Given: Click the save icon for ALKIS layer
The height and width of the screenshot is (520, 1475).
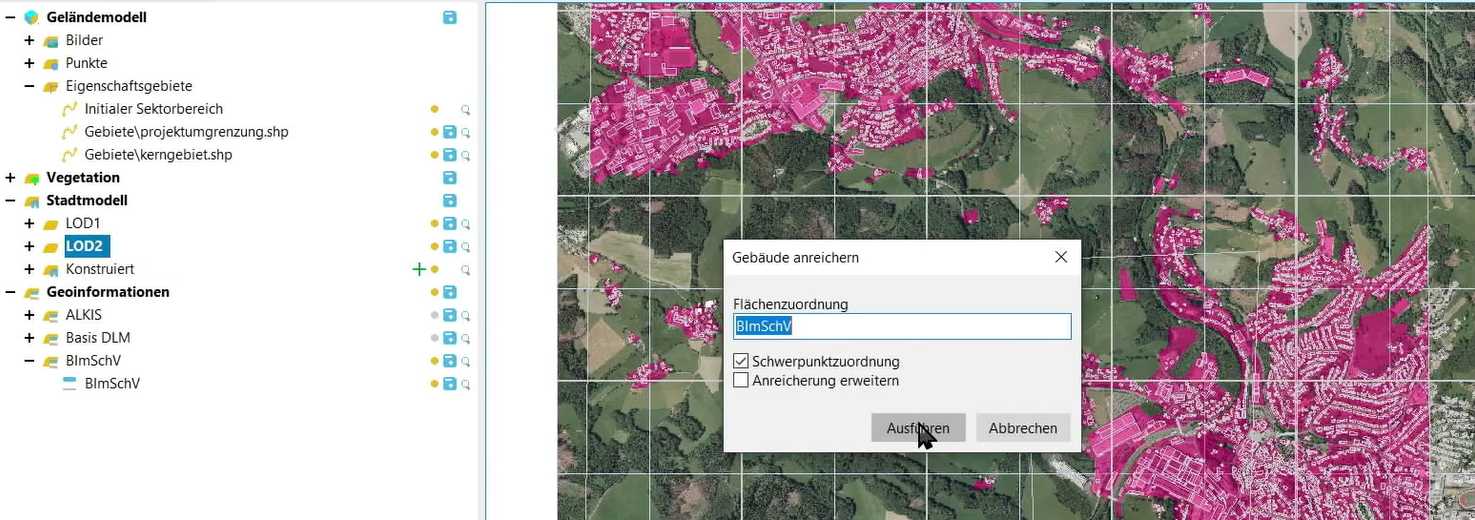Looking at the screenshot, I should click(x=450, y=315).
